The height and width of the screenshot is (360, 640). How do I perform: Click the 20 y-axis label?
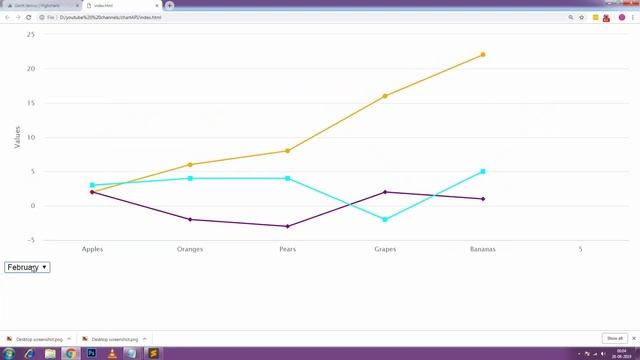coord(31,69)
